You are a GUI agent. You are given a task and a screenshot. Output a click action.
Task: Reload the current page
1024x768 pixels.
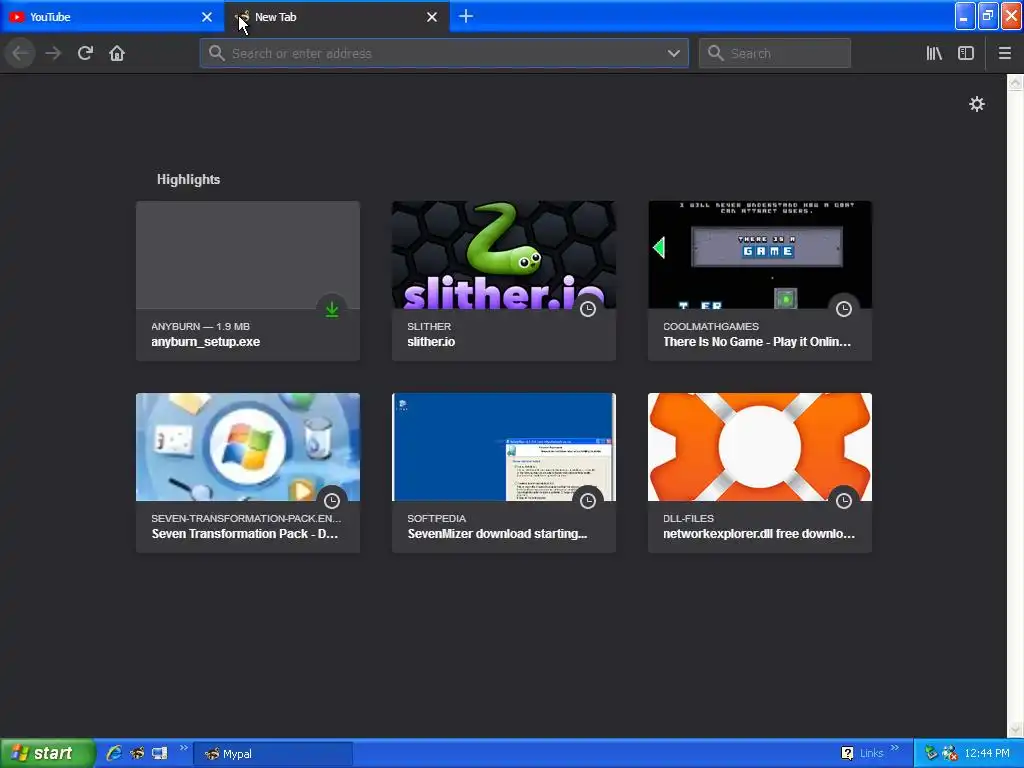click(85, 53)
